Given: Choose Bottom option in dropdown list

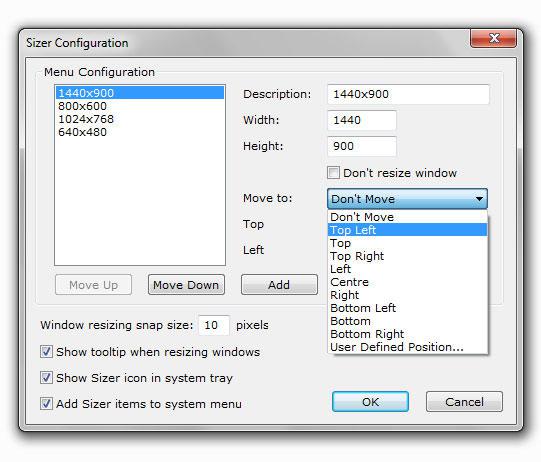Looking at the screenshot, I should [x=407, y=321].
